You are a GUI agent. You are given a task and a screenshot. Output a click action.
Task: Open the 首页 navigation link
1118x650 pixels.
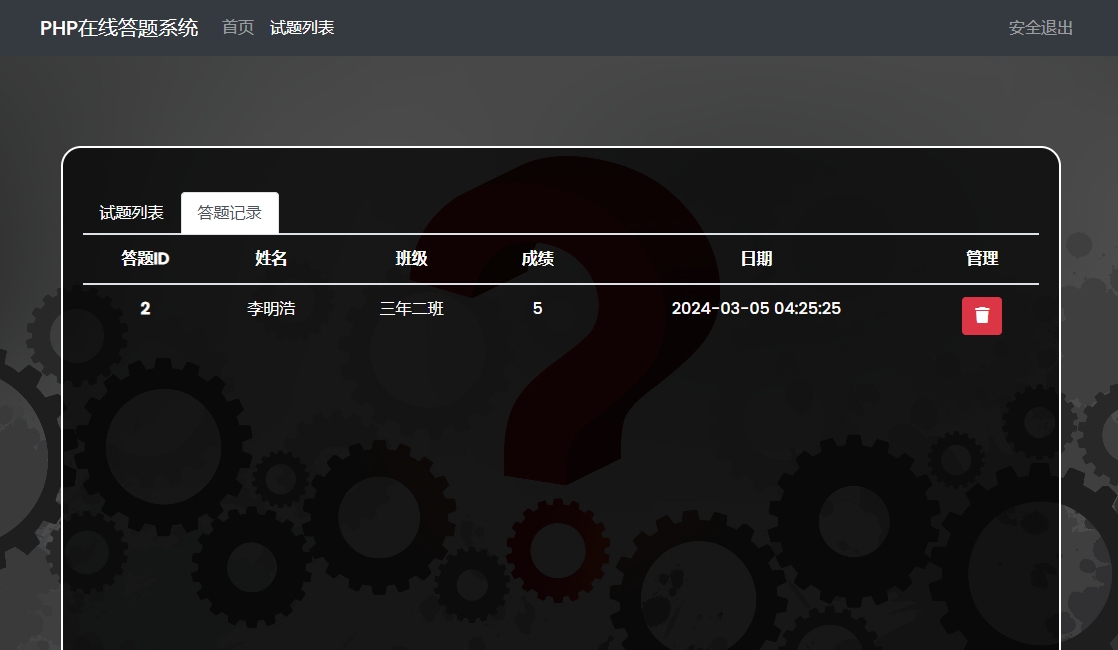238,28
